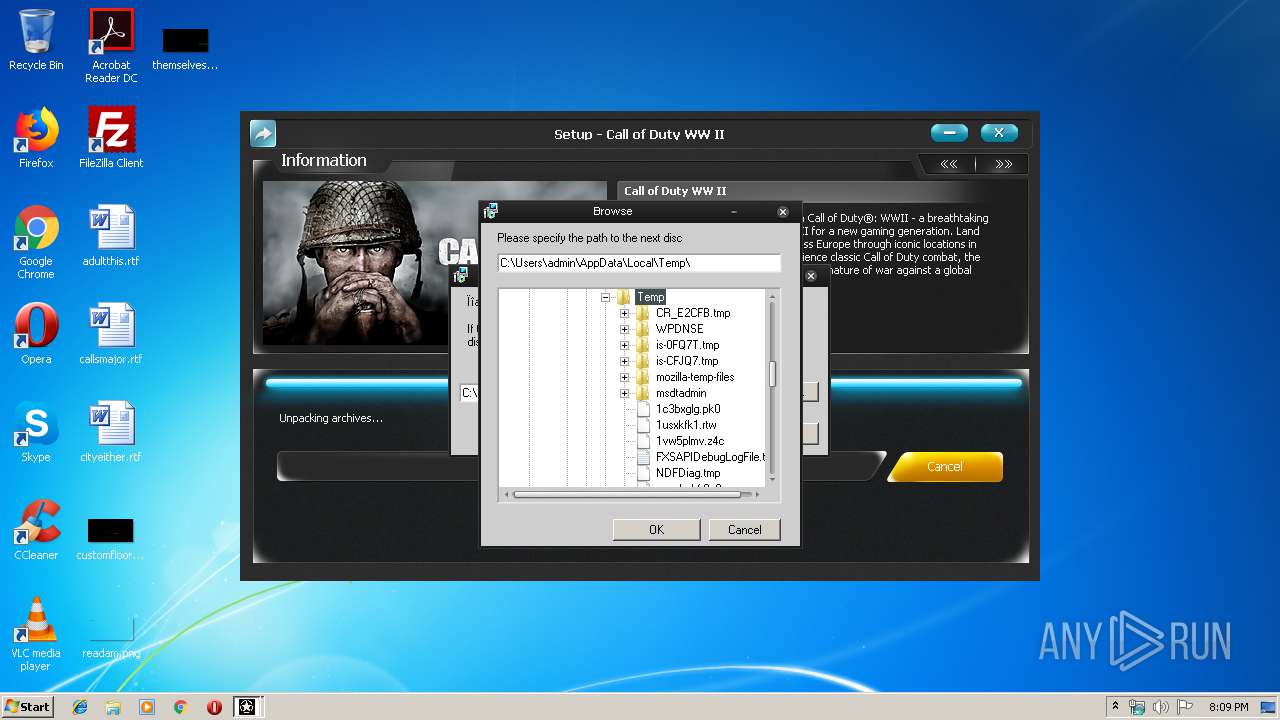Select file 1usxkfk1.rtw
The image size is (1280, 720).
pos(686,425)
